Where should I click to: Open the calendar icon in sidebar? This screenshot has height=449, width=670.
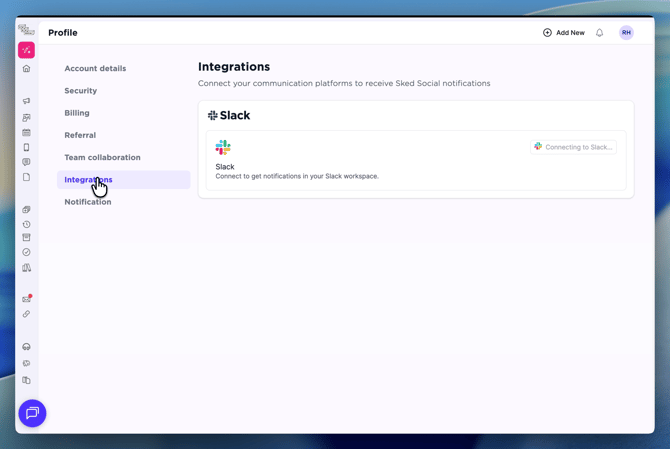click(27, 132)
